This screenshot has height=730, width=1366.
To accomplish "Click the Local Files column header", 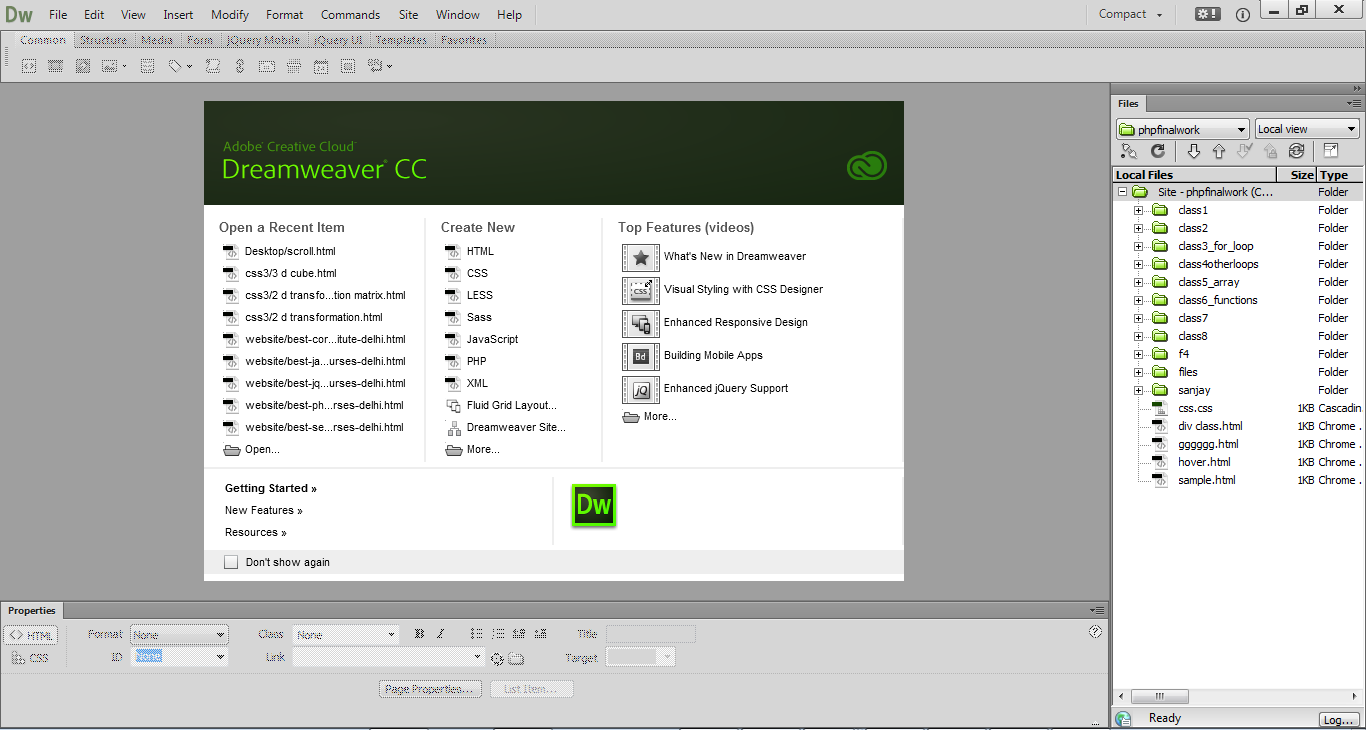I will pyautogui.click(x=1194, y=175).
